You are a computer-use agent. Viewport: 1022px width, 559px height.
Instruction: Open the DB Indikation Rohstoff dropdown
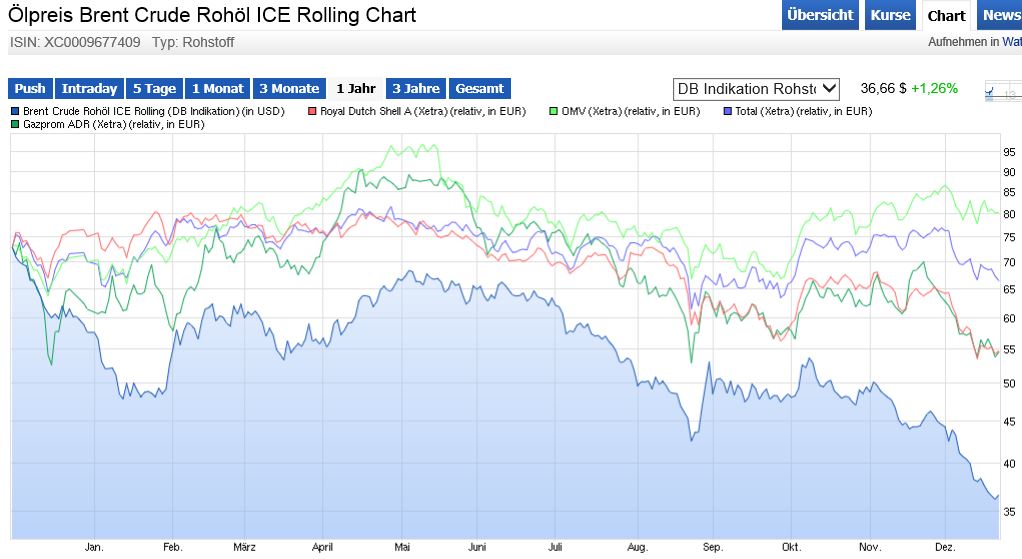click(757, 88)
